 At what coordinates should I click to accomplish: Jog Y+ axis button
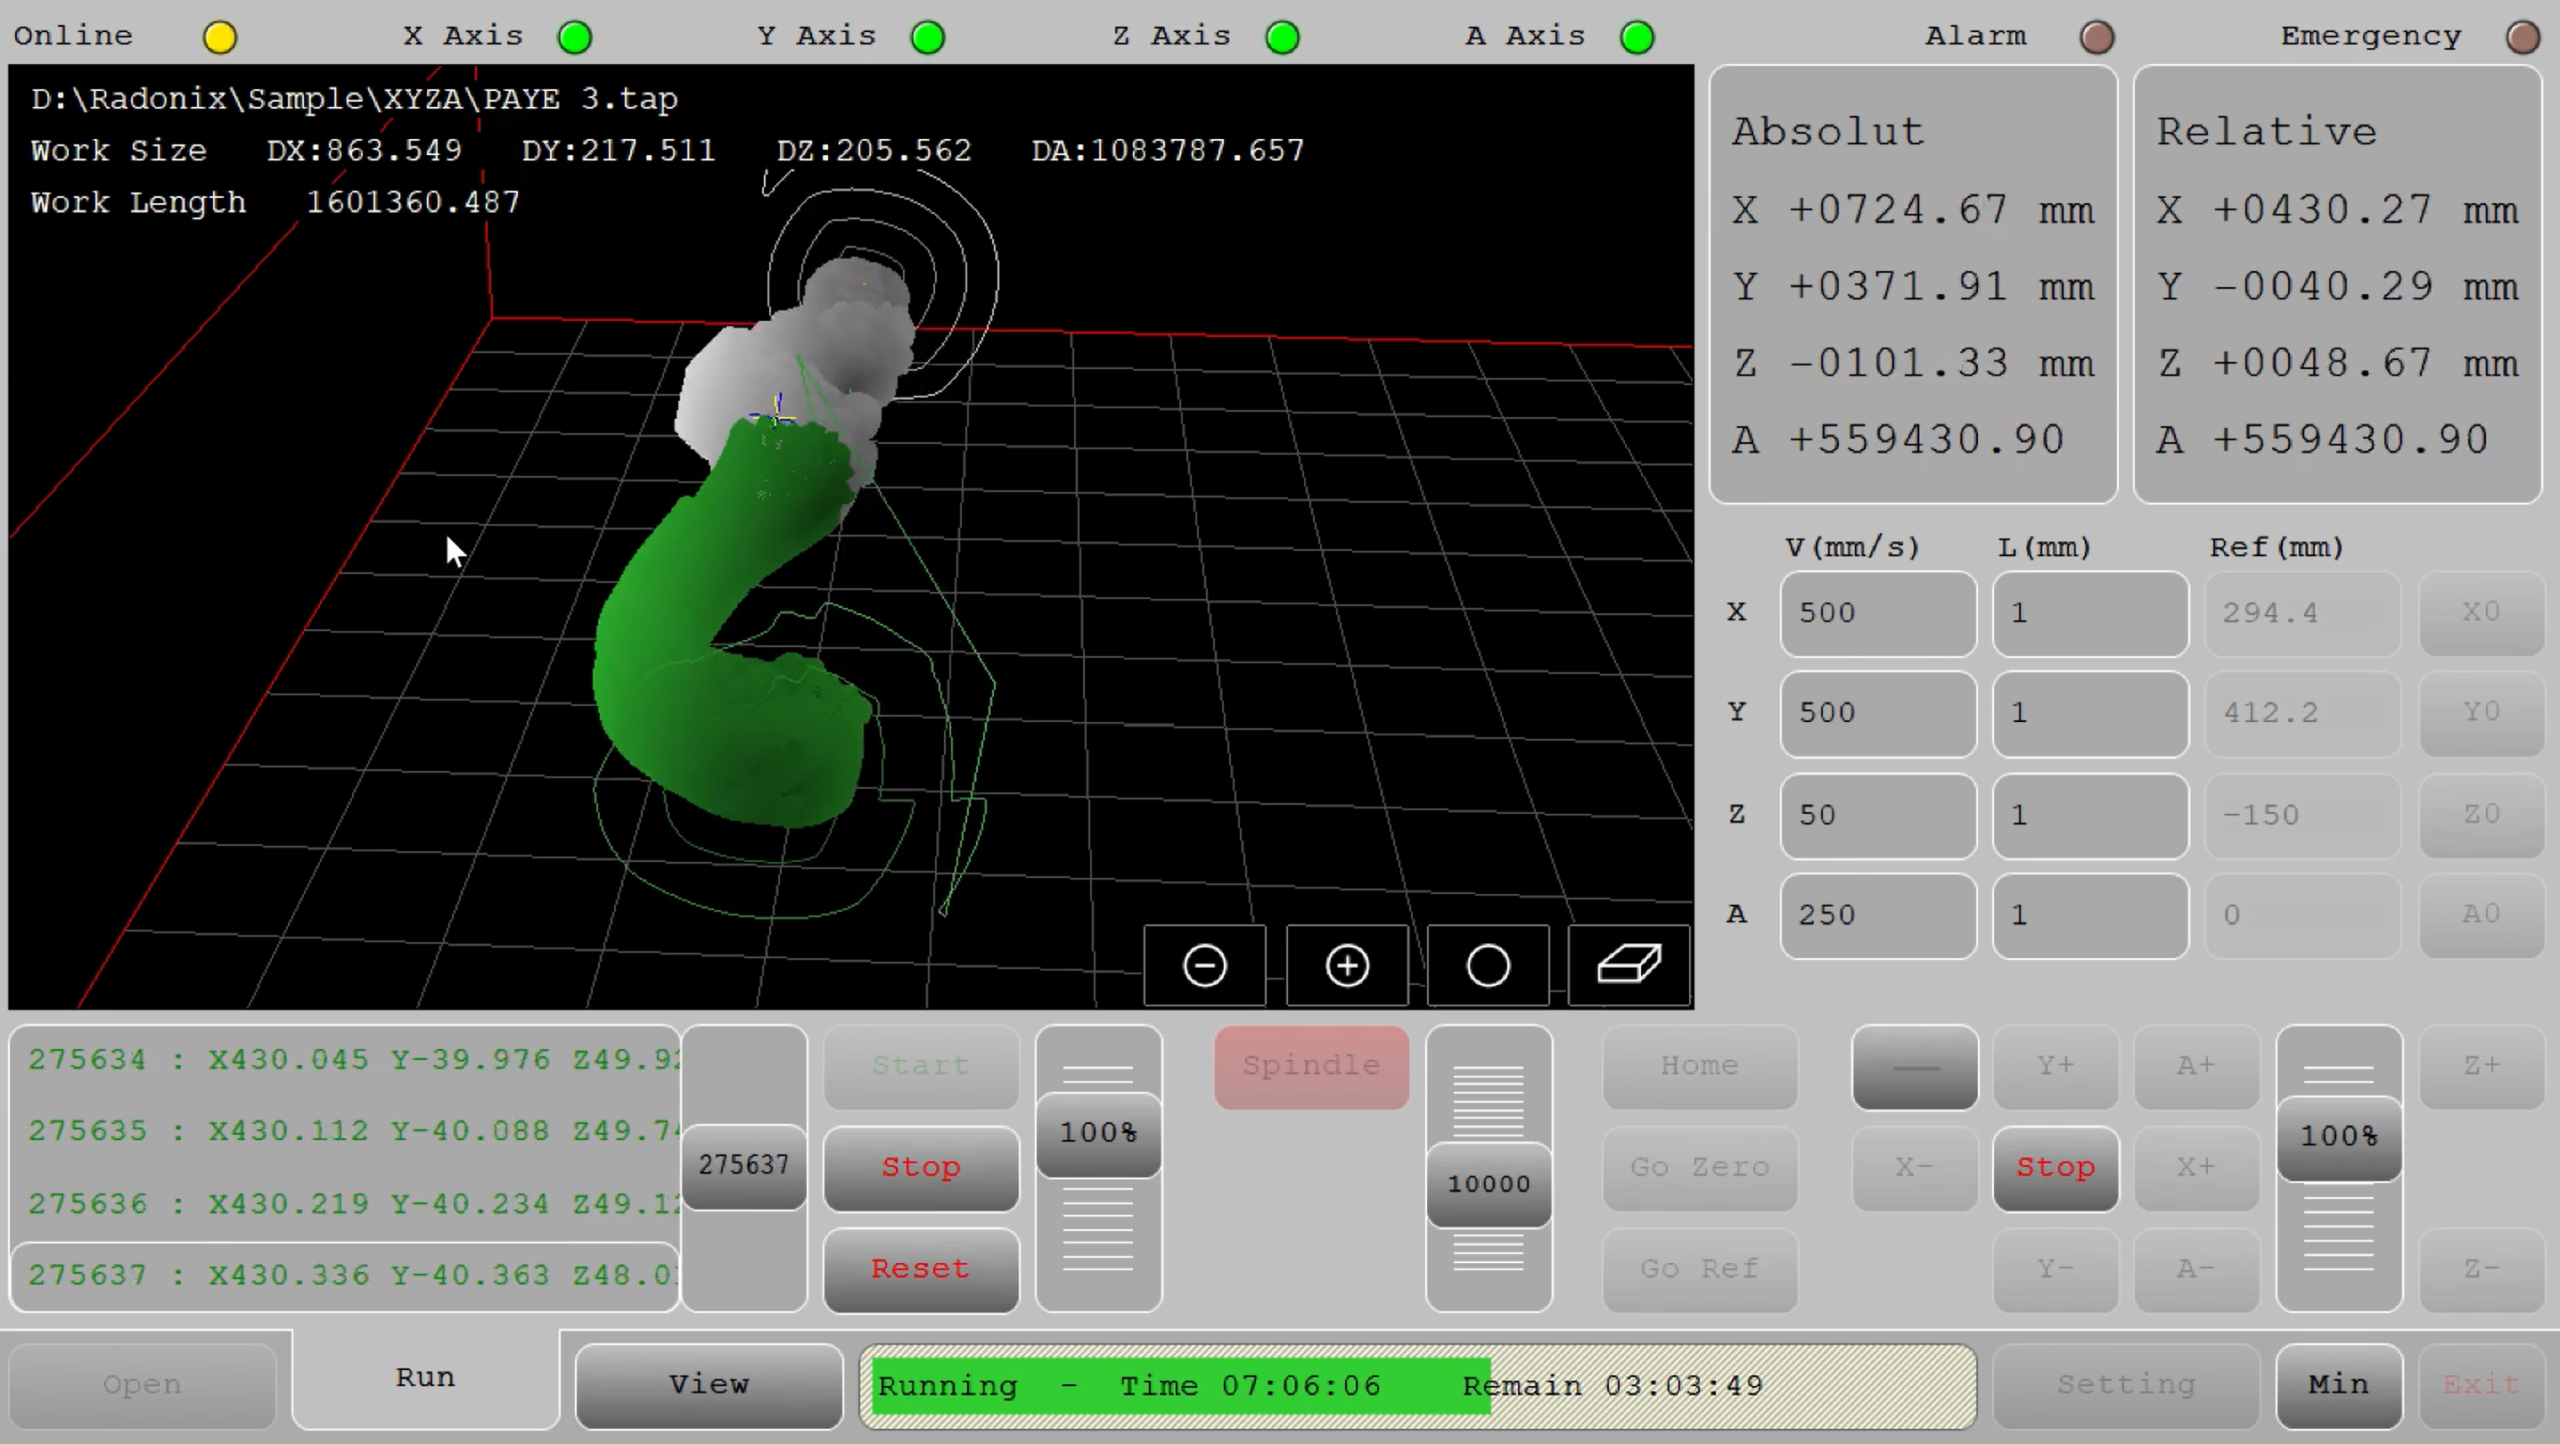tap(2056, 1066)
